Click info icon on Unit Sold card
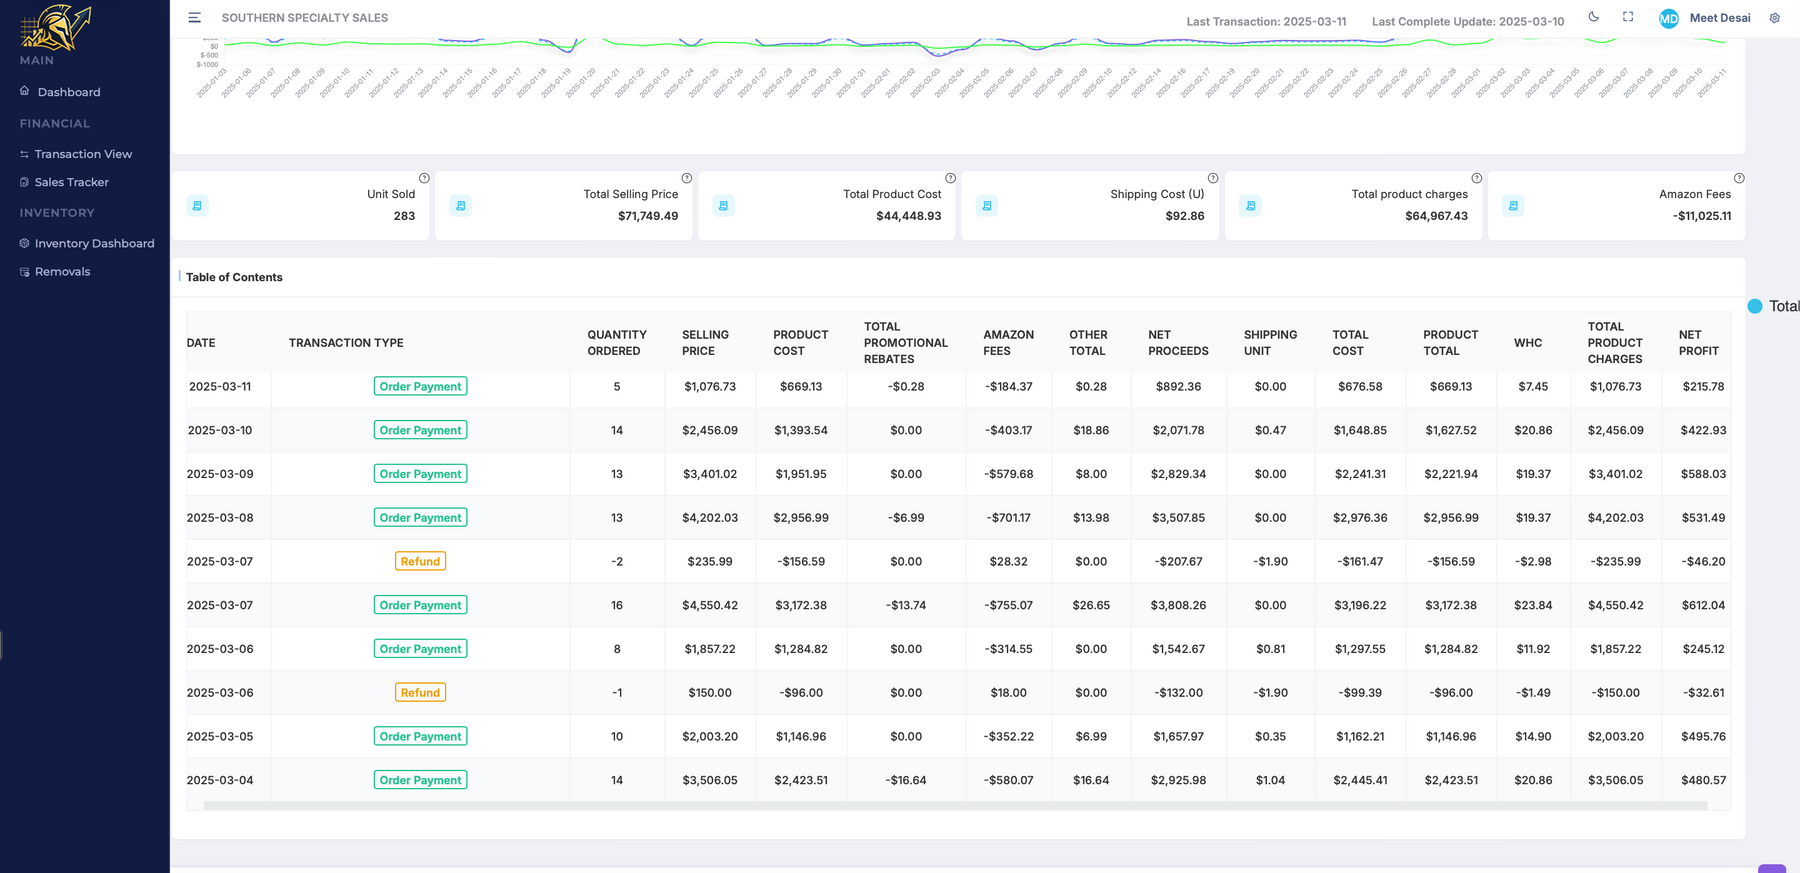Image resolution: width=1800 pixels, height=873 pixels. tap(424, 178)
